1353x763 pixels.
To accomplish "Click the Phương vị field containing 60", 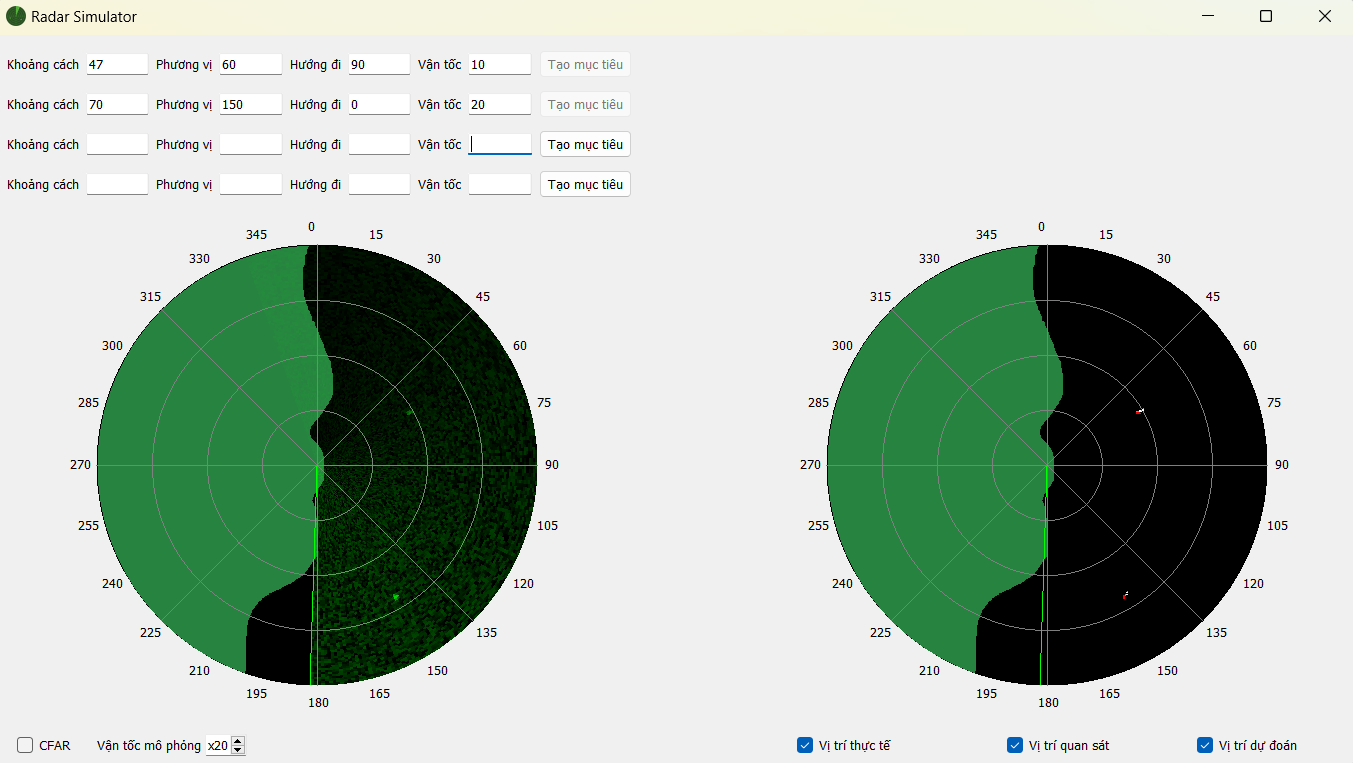I will (x=251, y=64).
